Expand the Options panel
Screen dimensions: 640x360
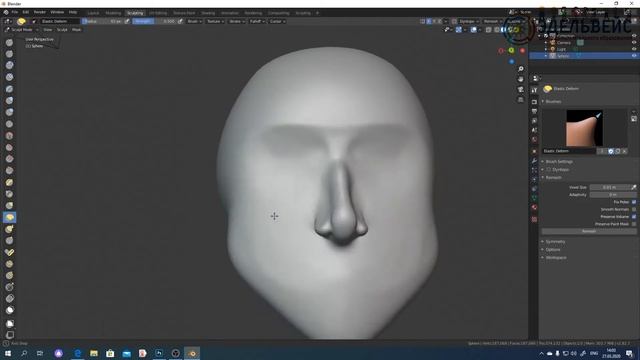553,249
